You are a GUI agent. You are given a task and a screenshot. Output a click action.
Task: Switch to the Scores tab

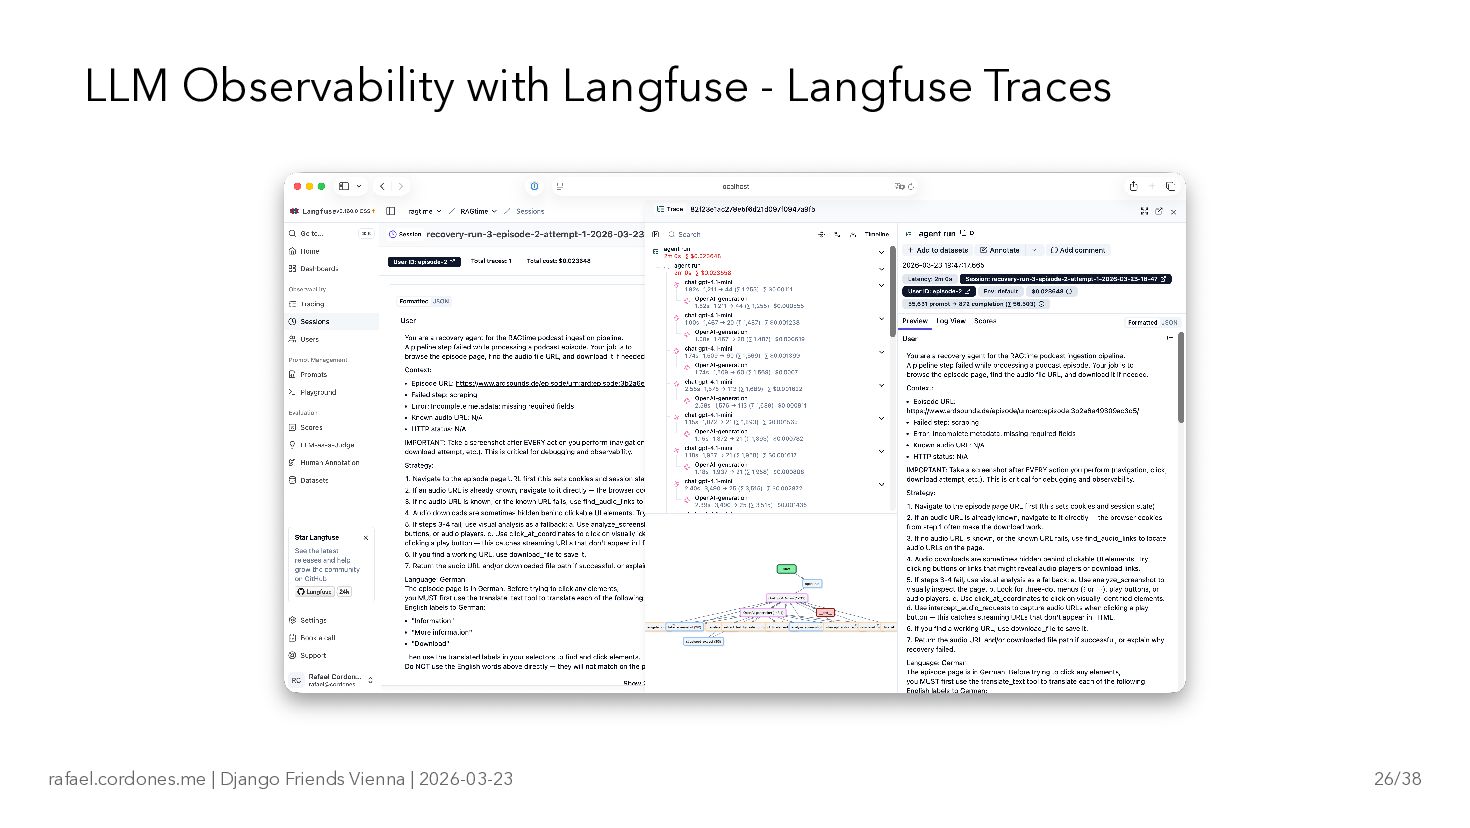click(x=985, y=321)
